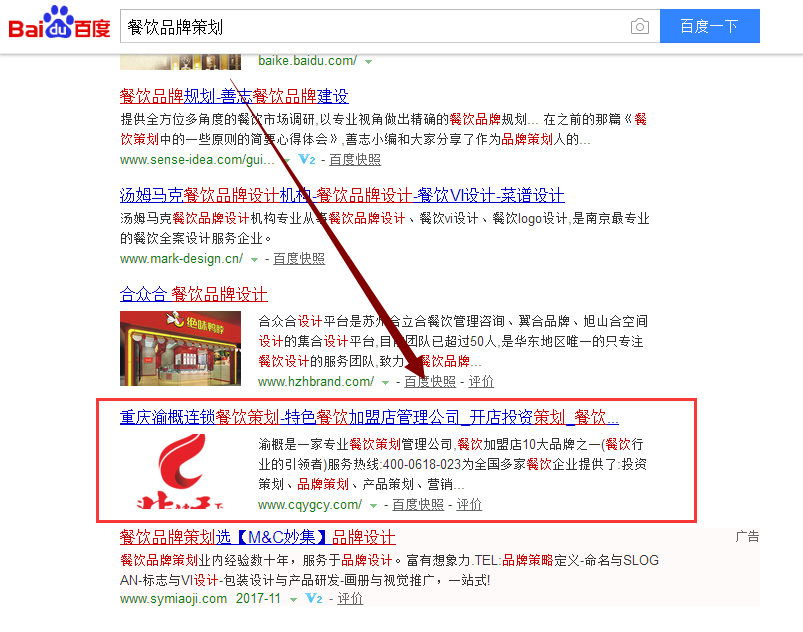Click 评价 next to www.cqygcy.com
Viewport: 803px width, 632px height.
click(x=469, y=504)
